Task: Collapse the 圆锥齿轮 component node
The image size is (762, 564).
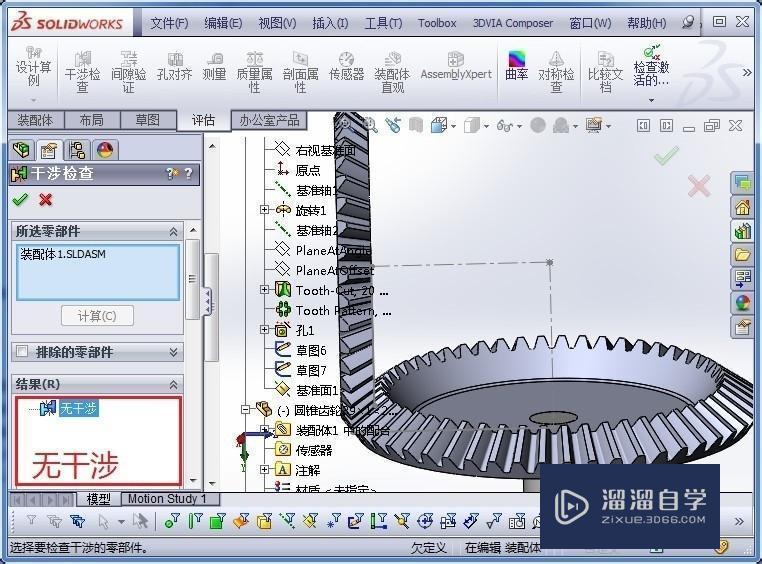Action: pyautogui.click(x=245, y=410)
